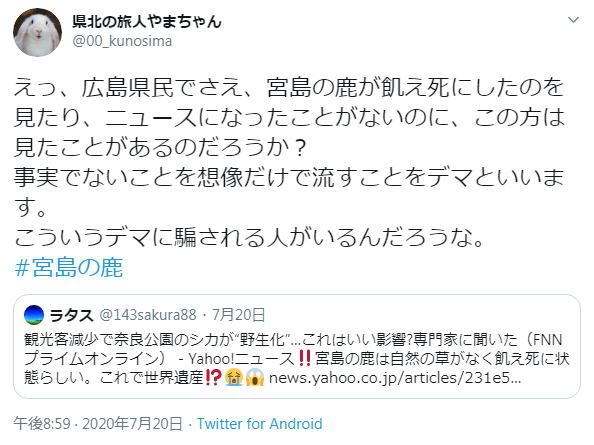Click the sentence こういうデマに騙される人がいるんだろうな

pyautogui.click(x=249, y=237)
